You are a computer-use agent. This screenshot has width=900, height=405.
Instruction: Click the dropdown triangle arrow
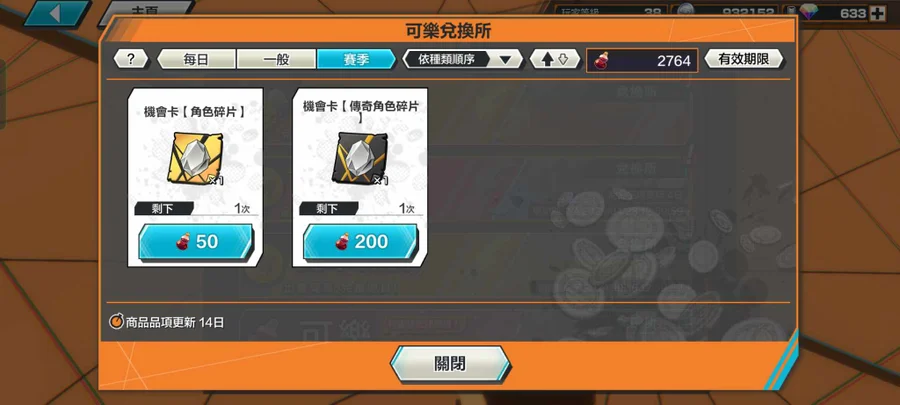pos(506,60)
